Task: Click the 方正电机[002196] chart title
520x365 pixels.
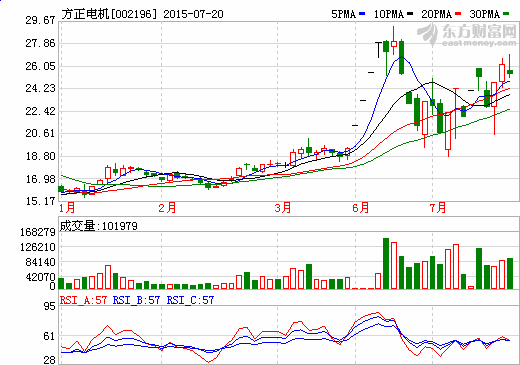Action: [109, 14]
